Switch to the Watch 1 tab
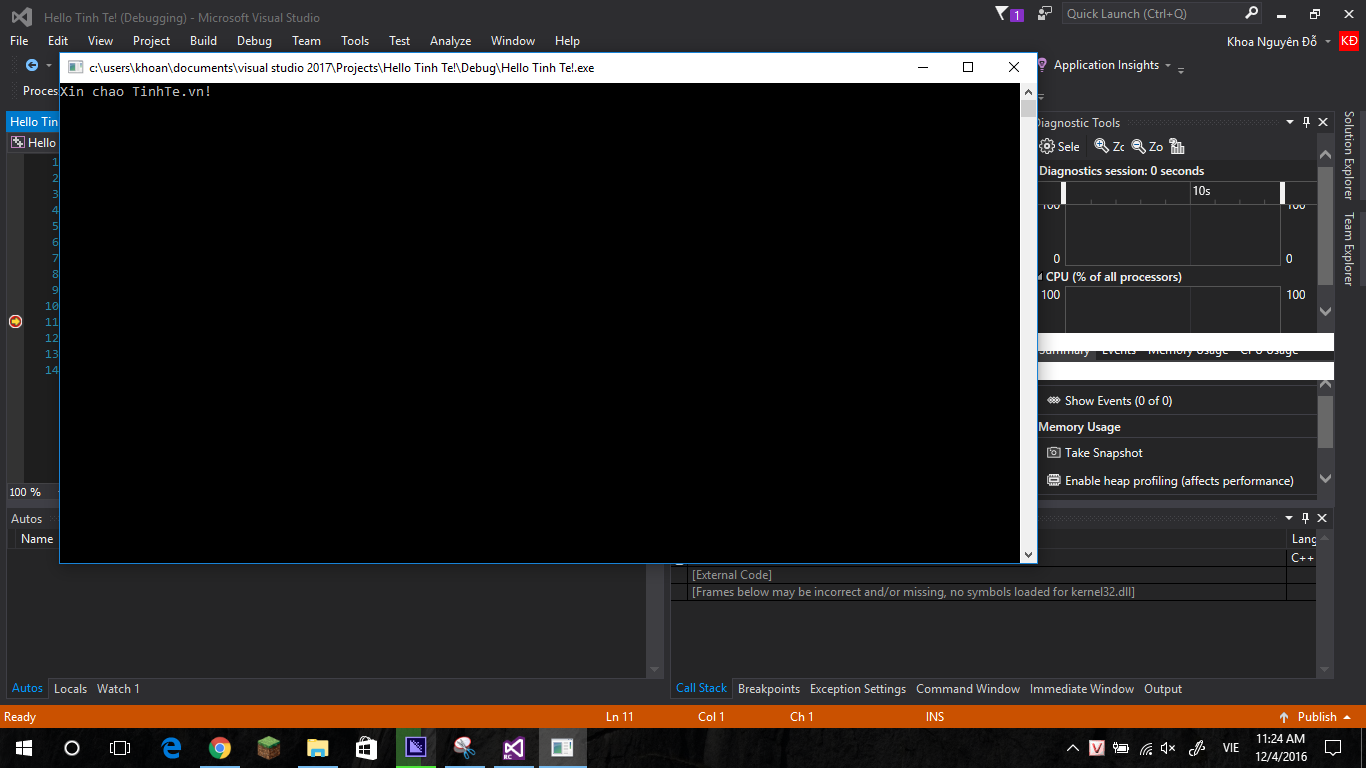The width and height of the screenshot is (1366, 768). tap(118, 689)
